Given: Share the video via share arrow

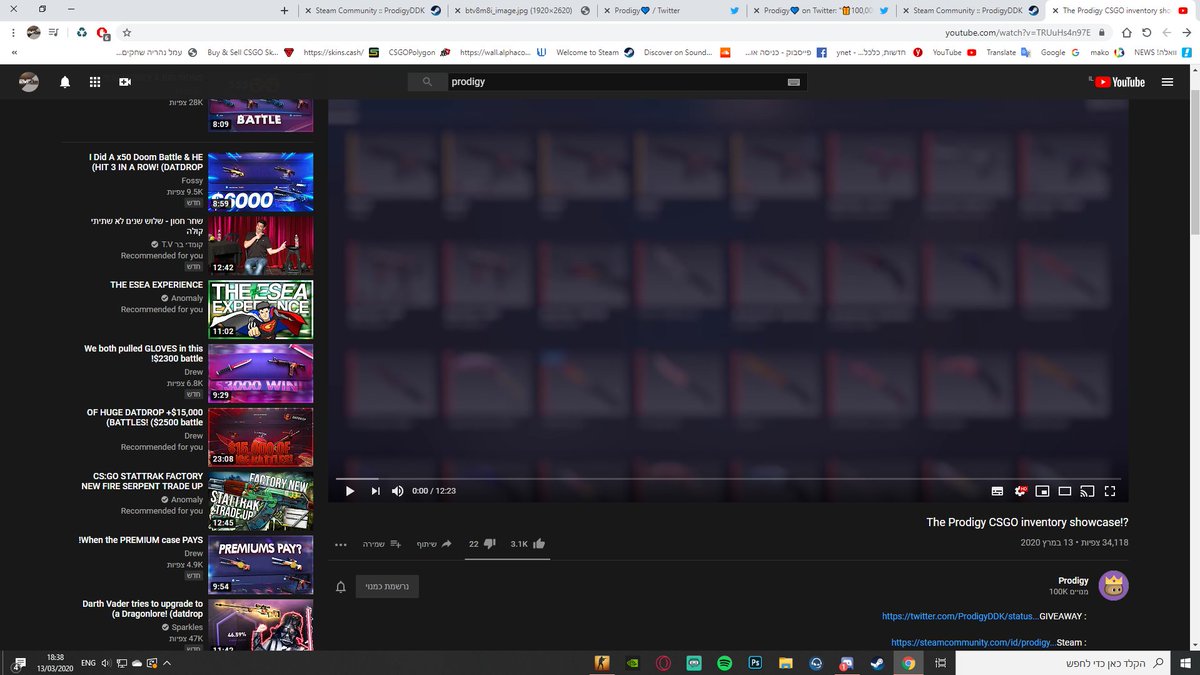Looking at the screenshot, I should pos(433,544).
